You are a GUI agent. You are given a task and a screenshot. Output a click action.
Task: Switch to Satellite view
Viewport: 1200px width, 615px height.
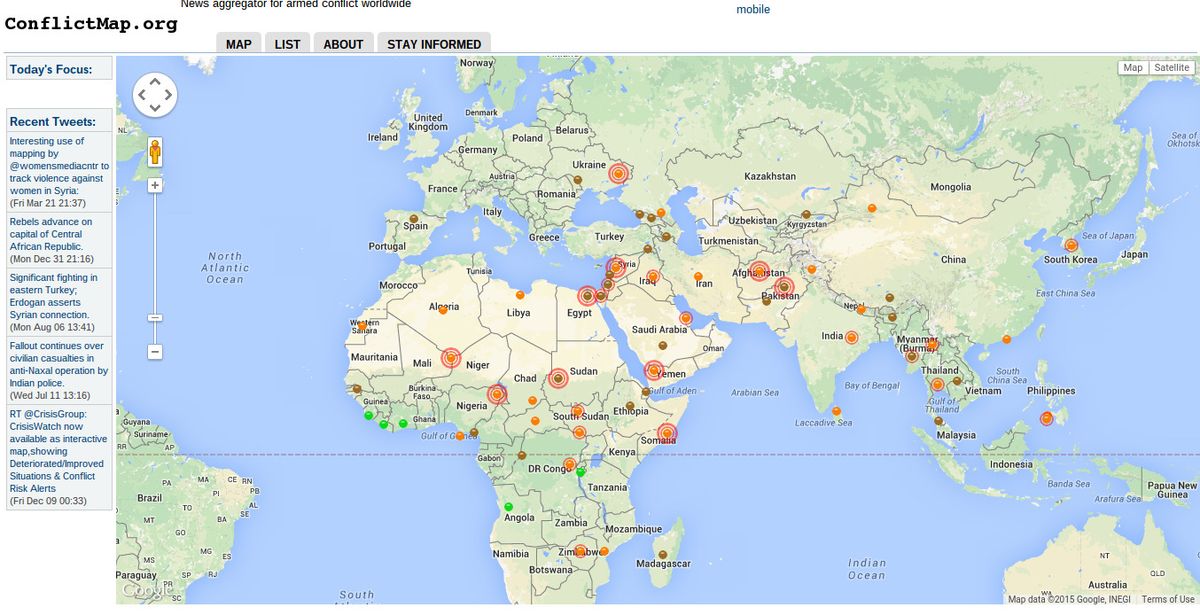[1172, 66]
